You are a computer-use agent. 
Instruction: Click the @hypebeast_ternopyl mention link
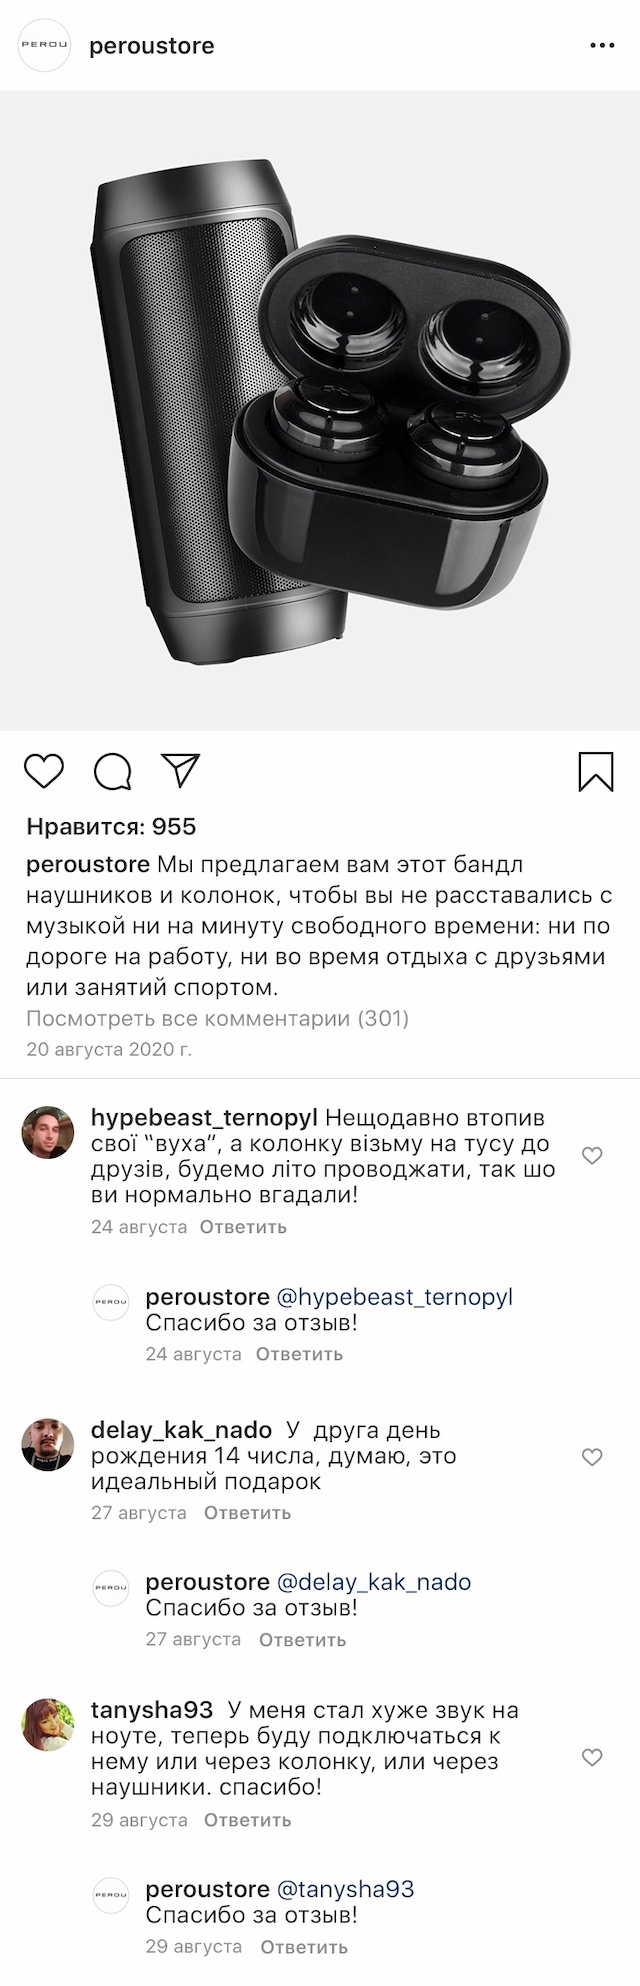393,1297
